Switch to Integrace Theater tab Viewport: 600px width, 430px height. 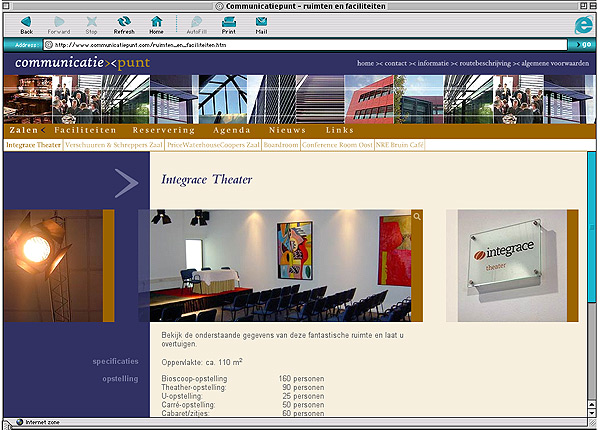33,145
